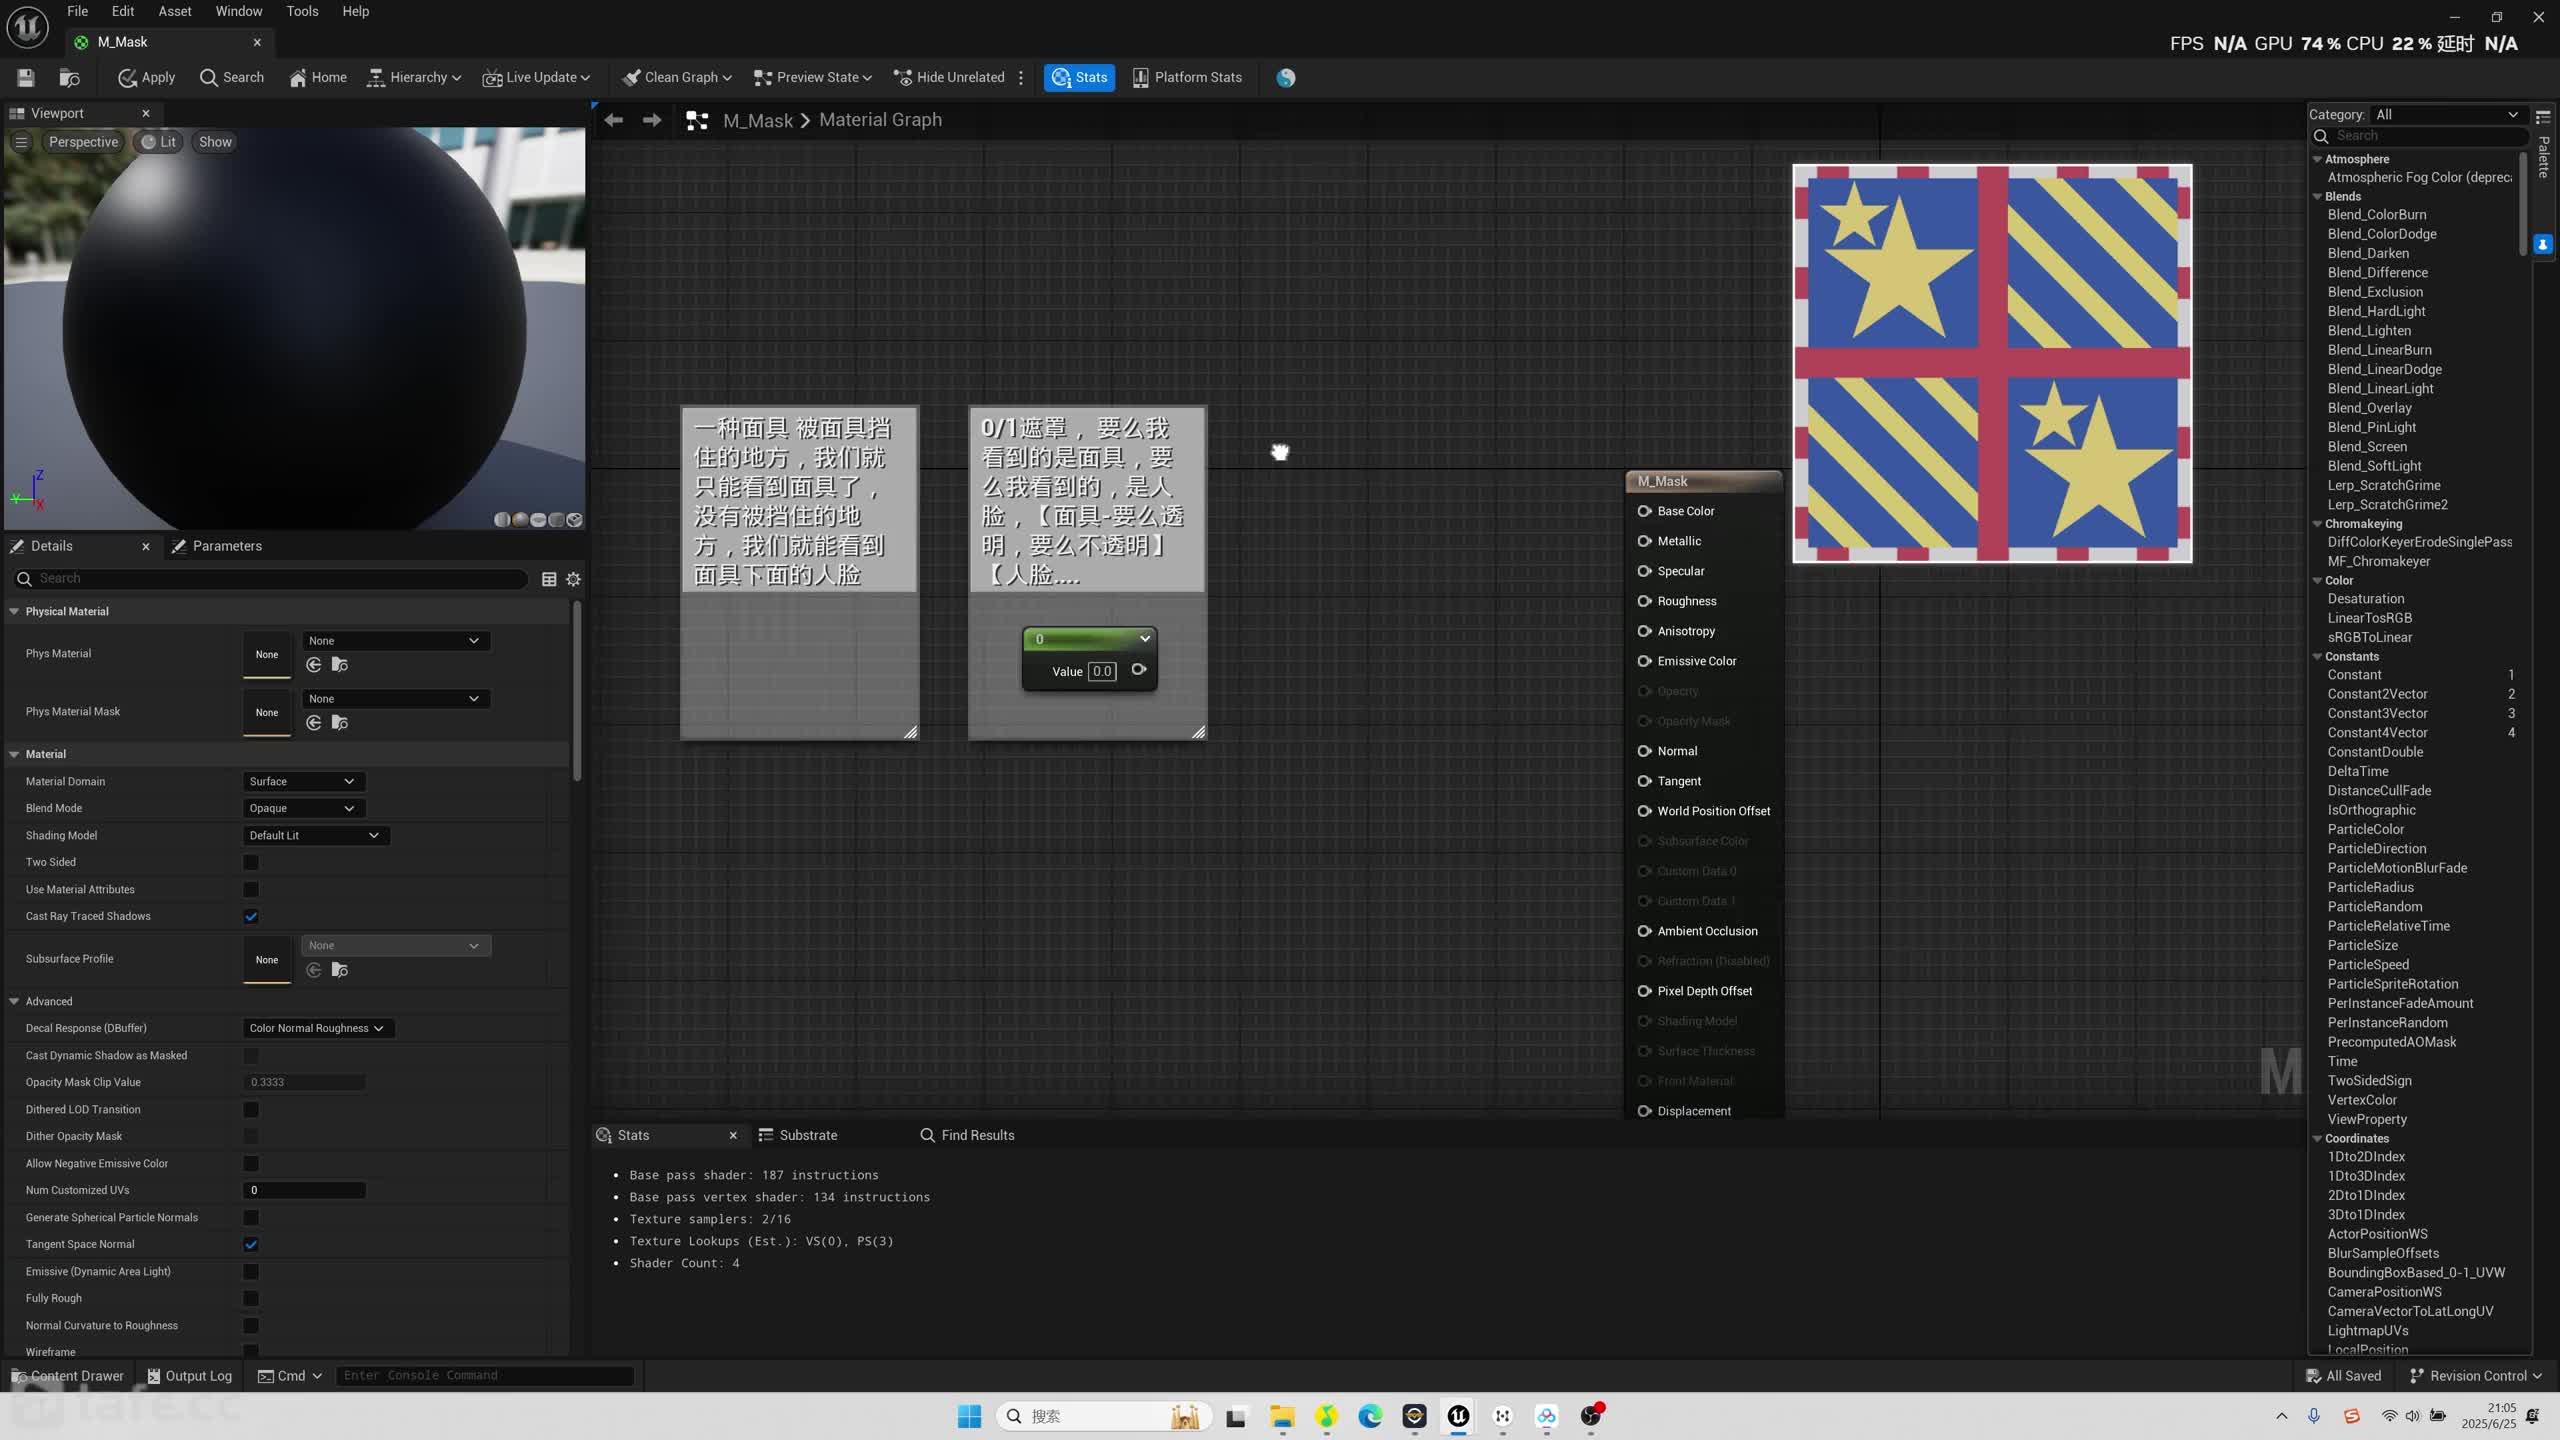The height and width of the screenshot is (1440, 2560).
Task: Click the Unreal Engine logo icon
Action: [x=27, y=27]
